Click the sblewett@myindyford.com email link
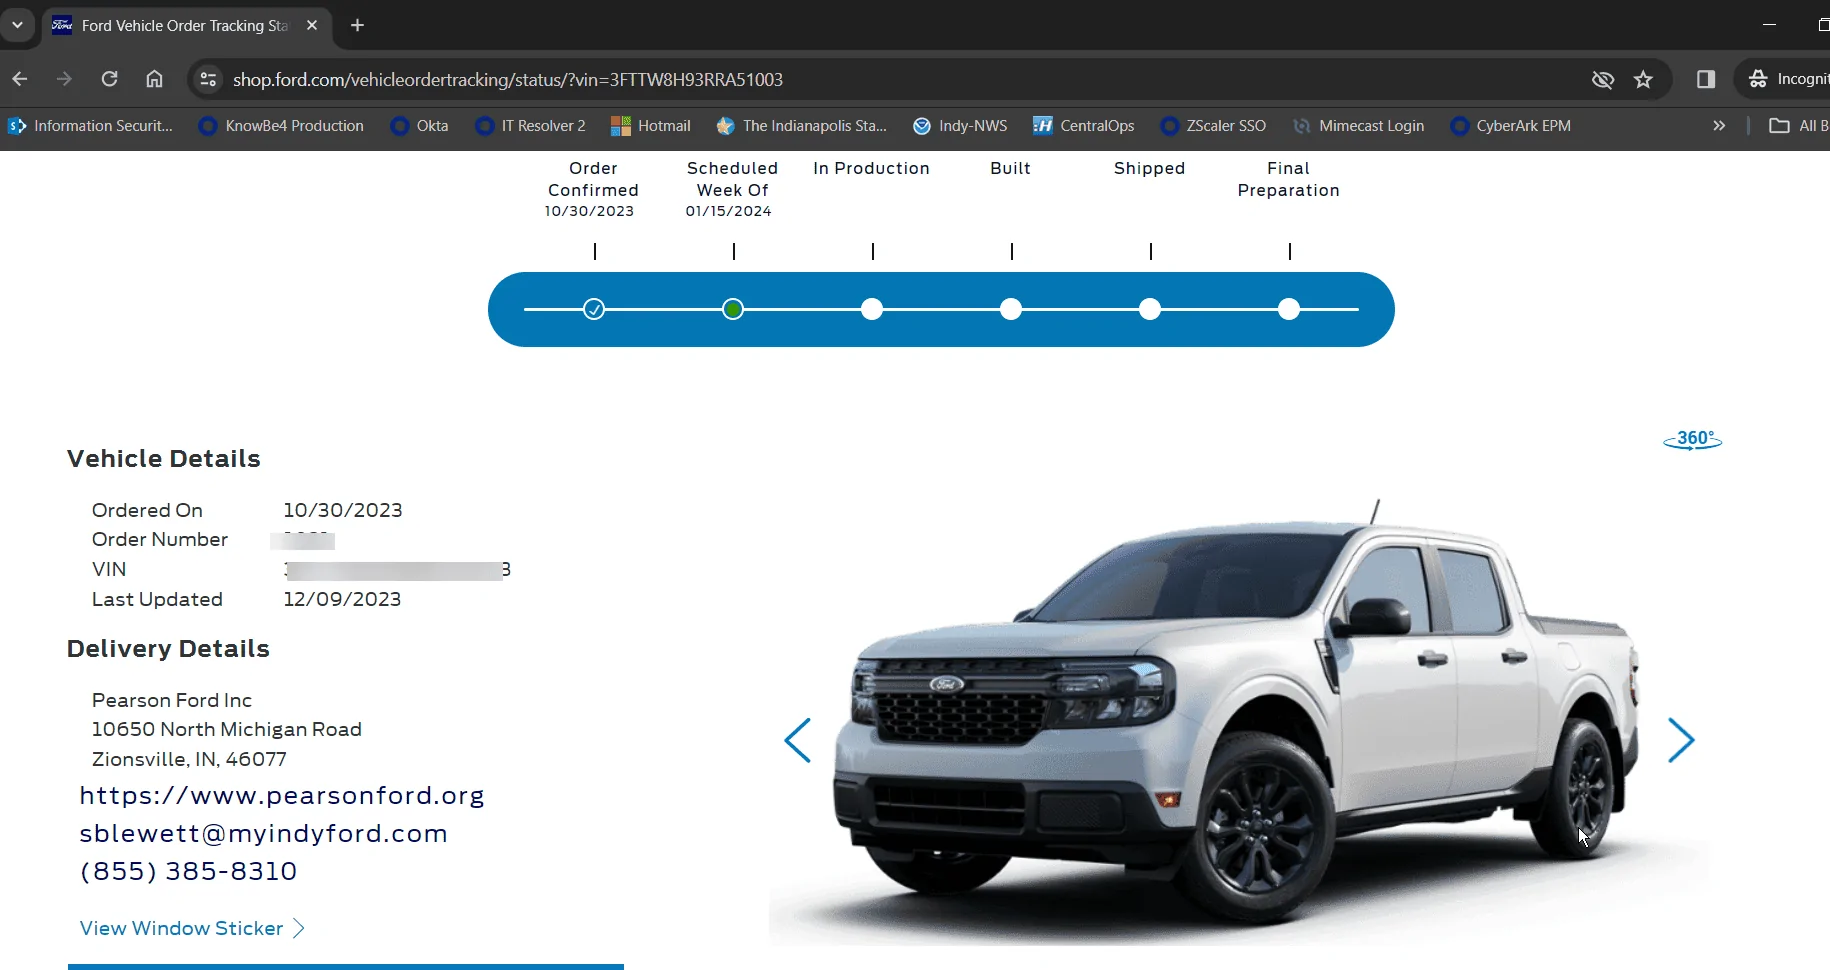1830x970 pixels. (263, 834)
